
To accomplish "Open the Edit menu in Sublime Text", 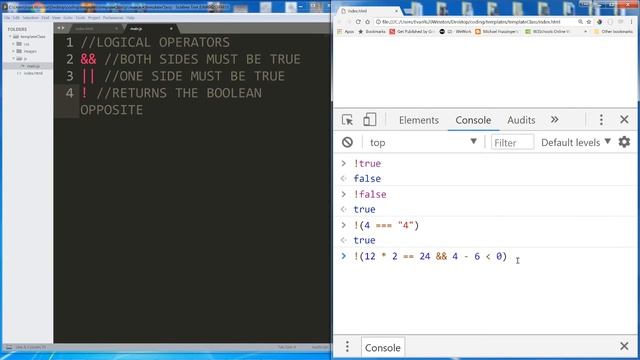I will (16, 18).
